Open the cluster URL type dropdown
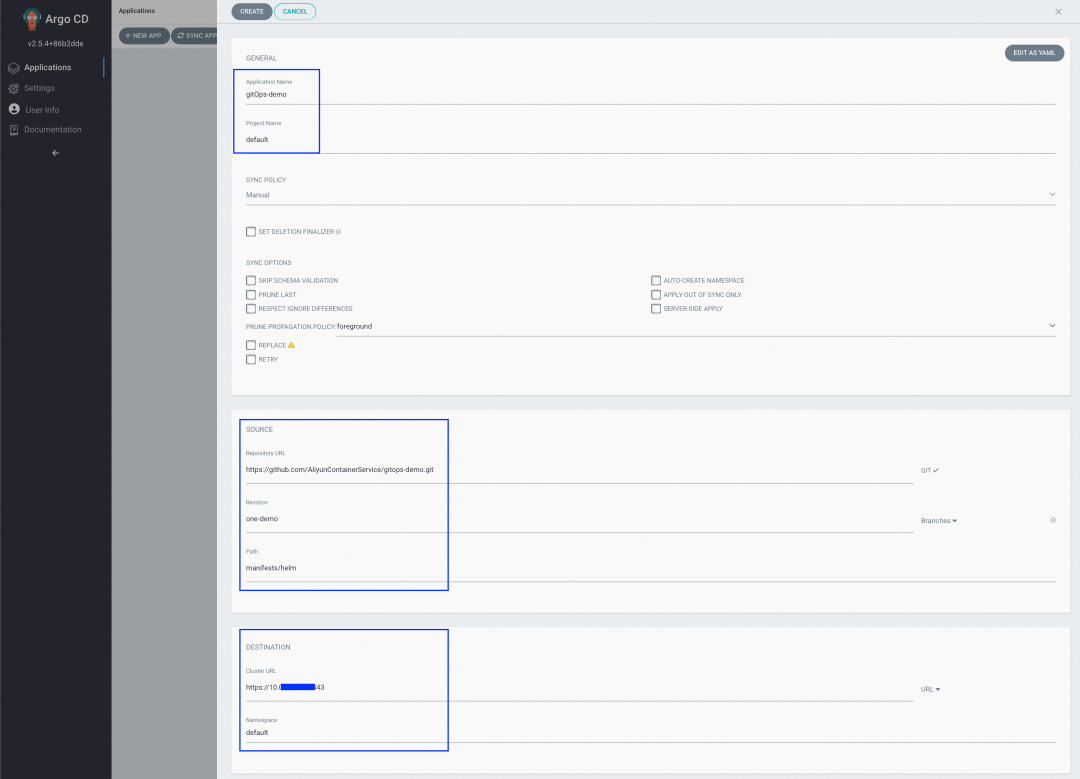 [931, 689]
